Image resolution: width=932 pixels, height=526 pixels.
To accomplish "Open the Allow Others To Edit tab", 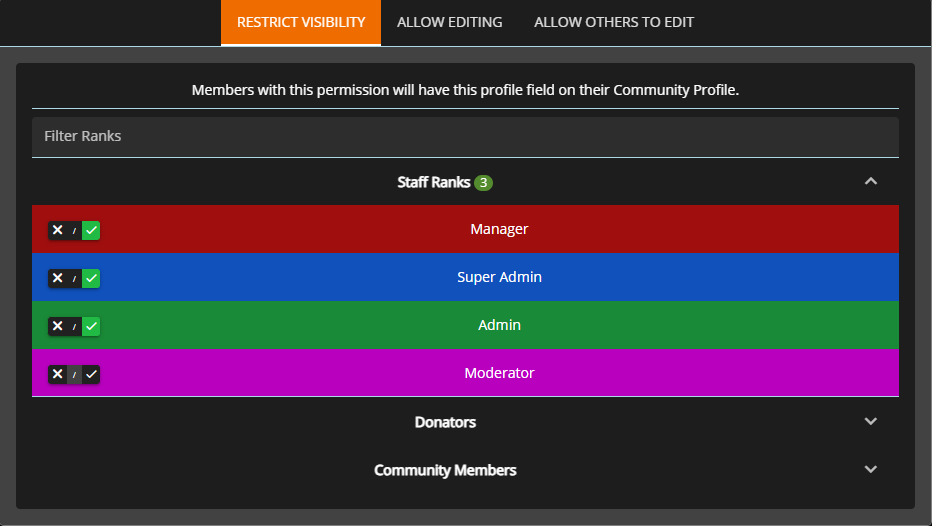I will point(613,22).
